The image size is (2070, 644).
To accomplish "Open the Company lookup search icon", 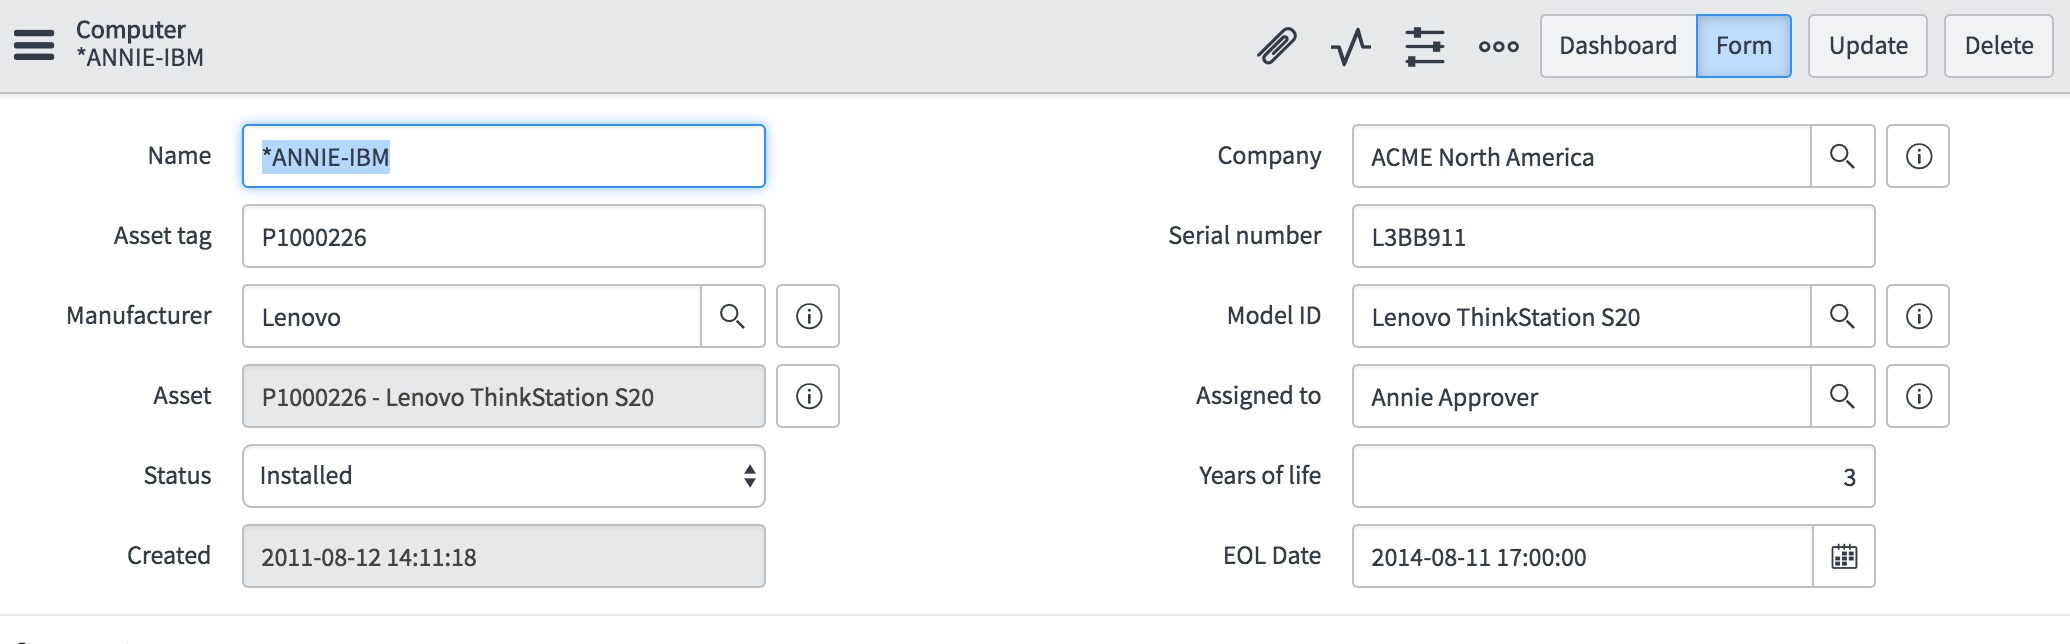I will pos(1843,156).
